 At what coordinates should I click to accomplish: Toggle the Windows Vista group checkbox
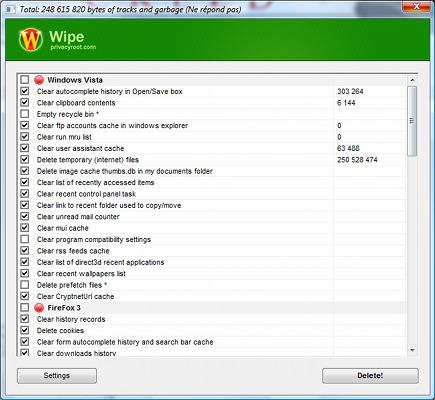tap(25, 80)
